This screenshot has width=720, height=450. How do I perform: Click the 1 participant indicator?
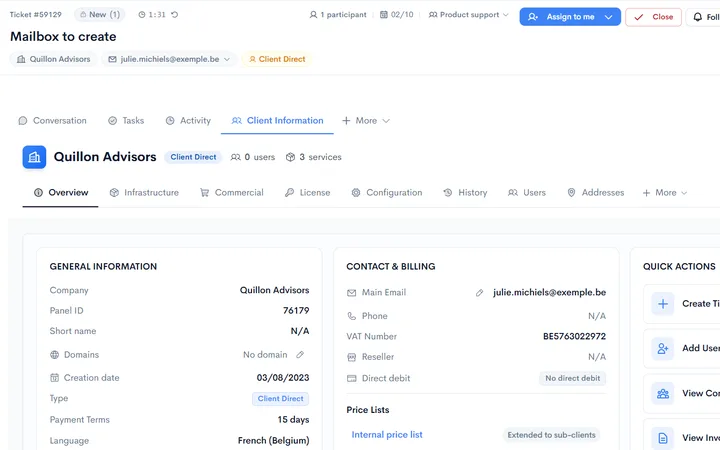click(x=338, y=15)
